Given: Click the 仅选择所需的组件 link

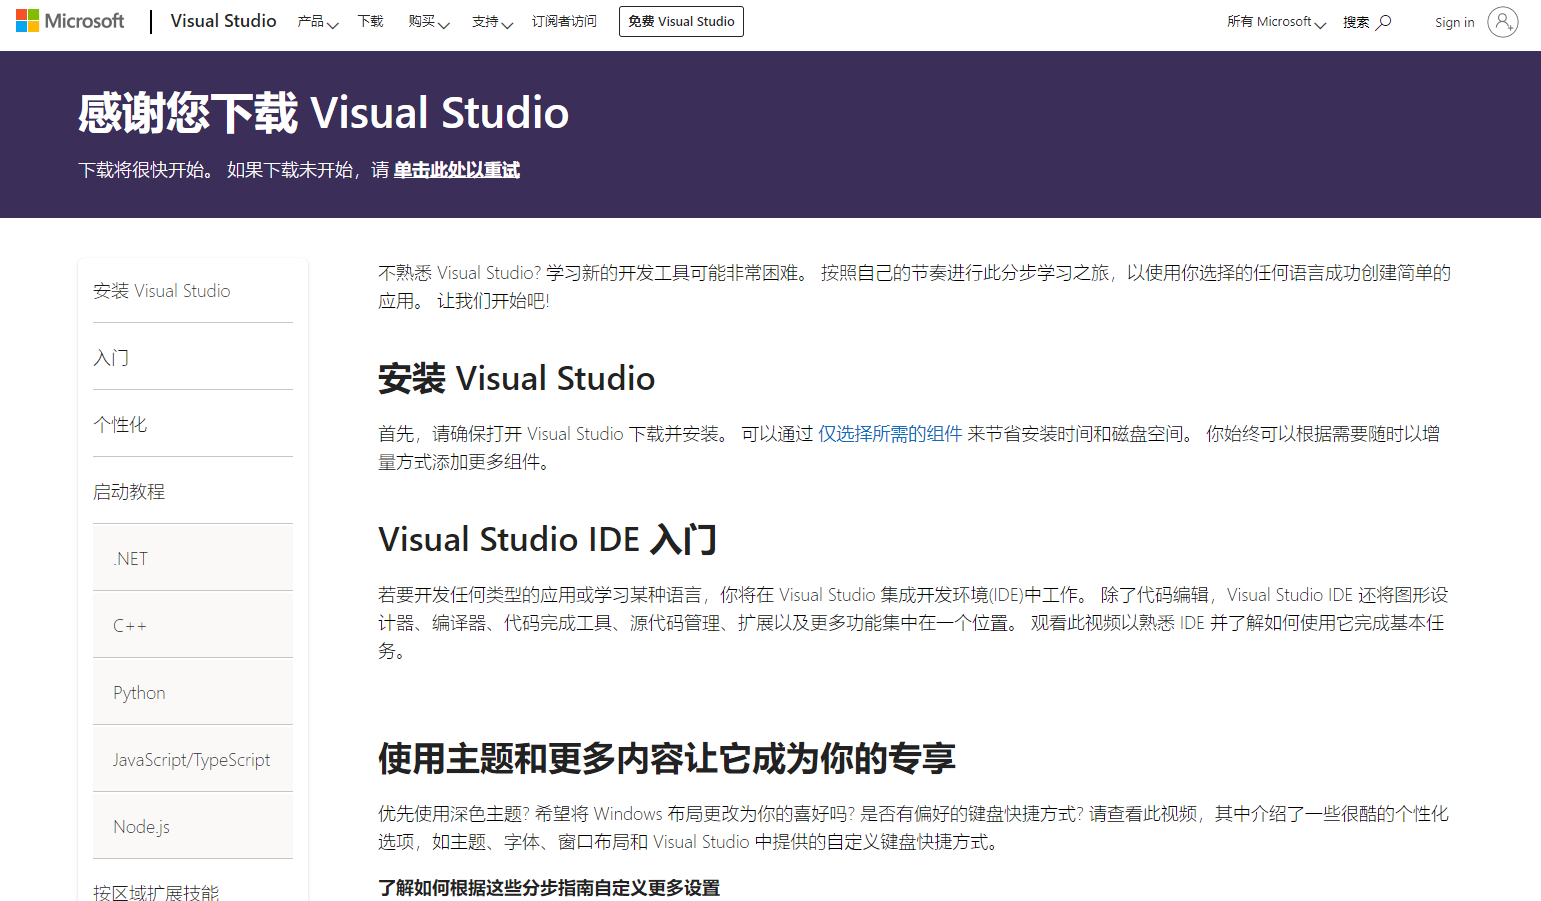Looking at the screenshot, I should [890, 434].
